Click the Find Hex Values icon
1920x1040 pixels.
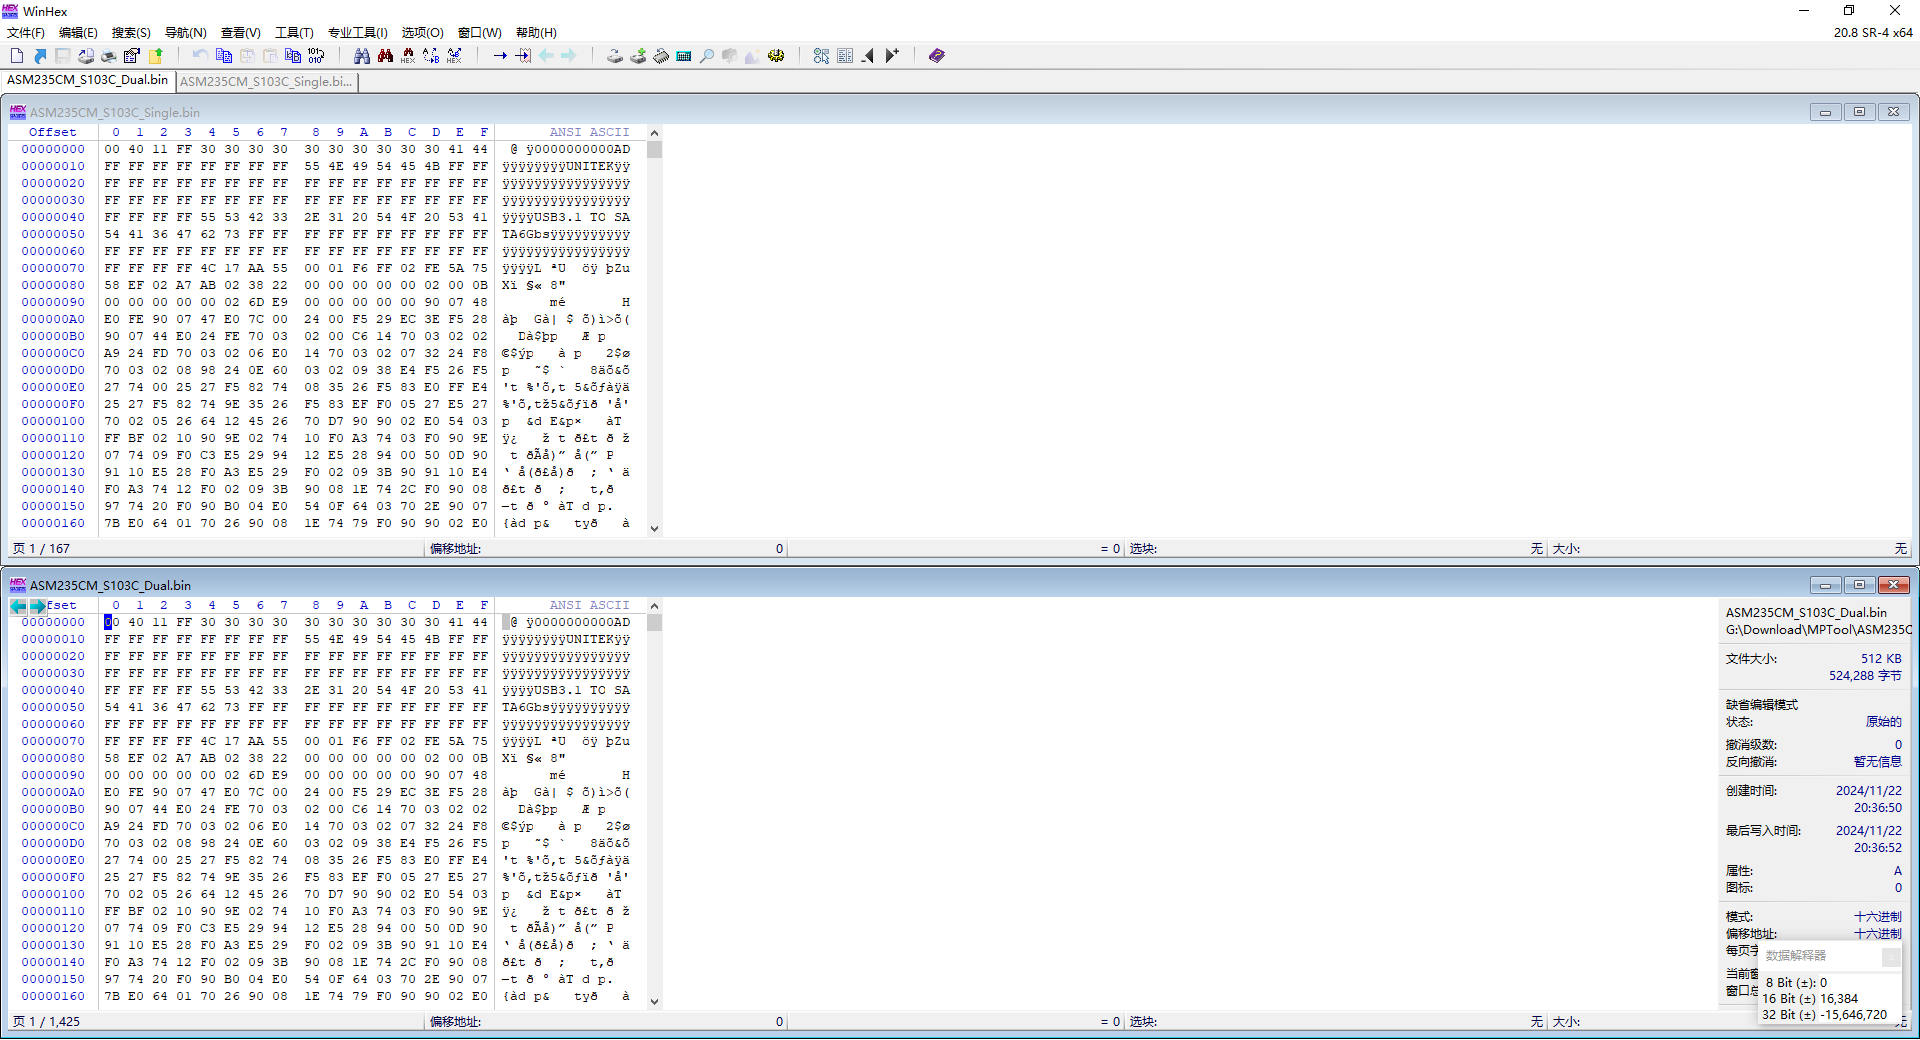pyautogui.click(x=385, y=56)
